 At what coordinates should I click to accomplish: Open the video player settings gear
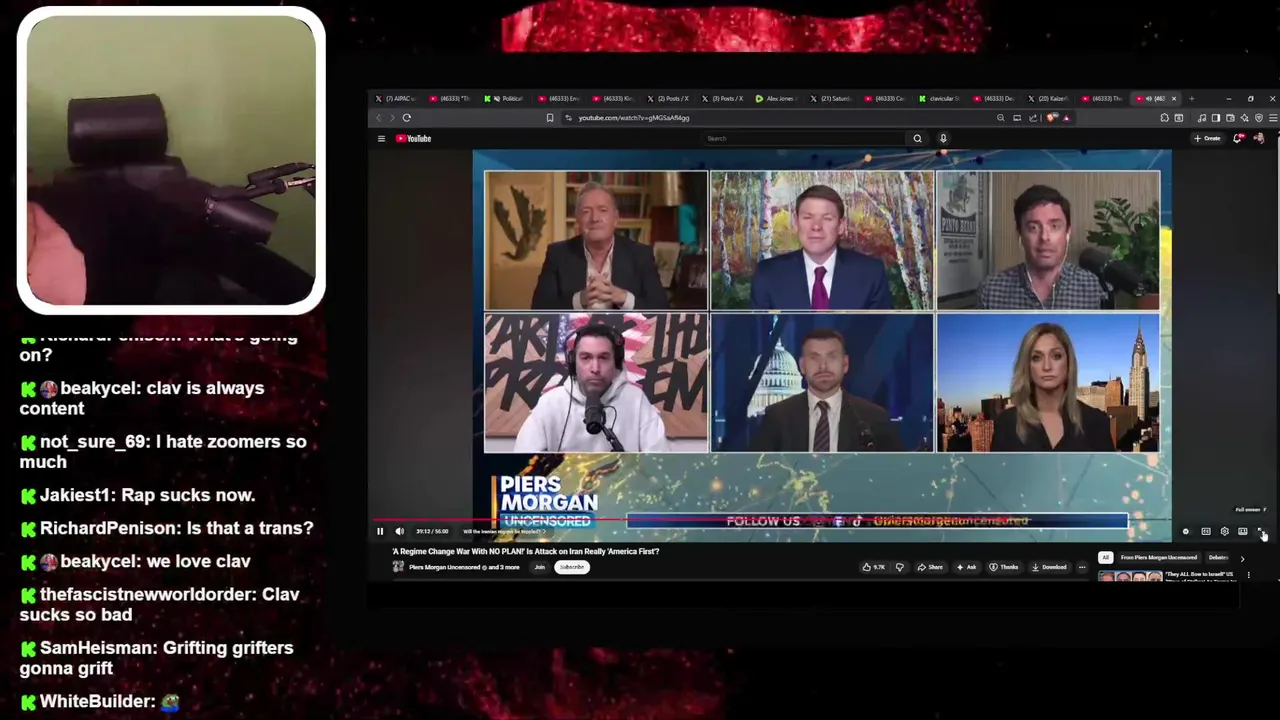tap(1224, 531)
